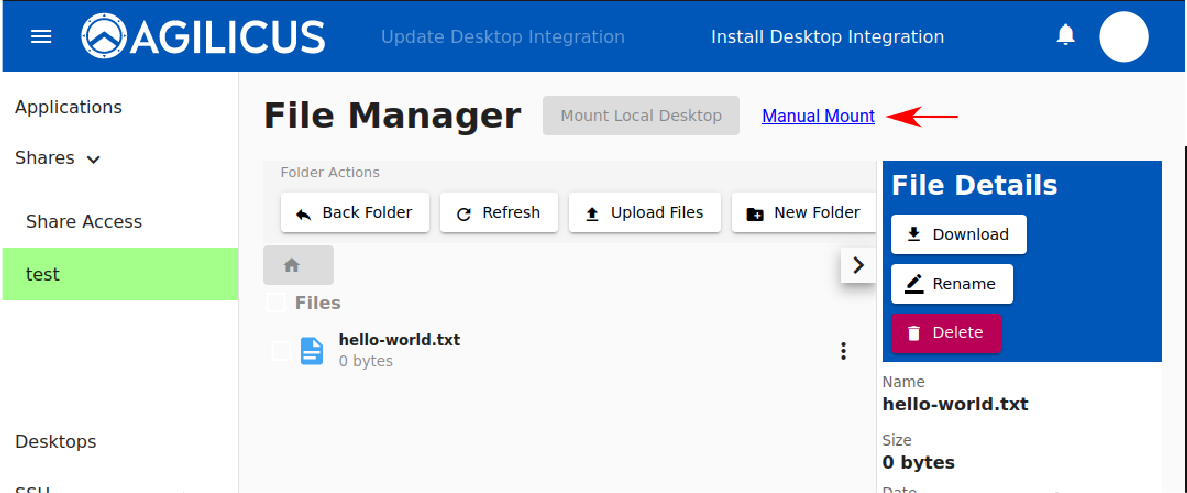Viewport: 1187px width, 493px height.
Task: Click the Agilicus logo
Action: (203, 37)
